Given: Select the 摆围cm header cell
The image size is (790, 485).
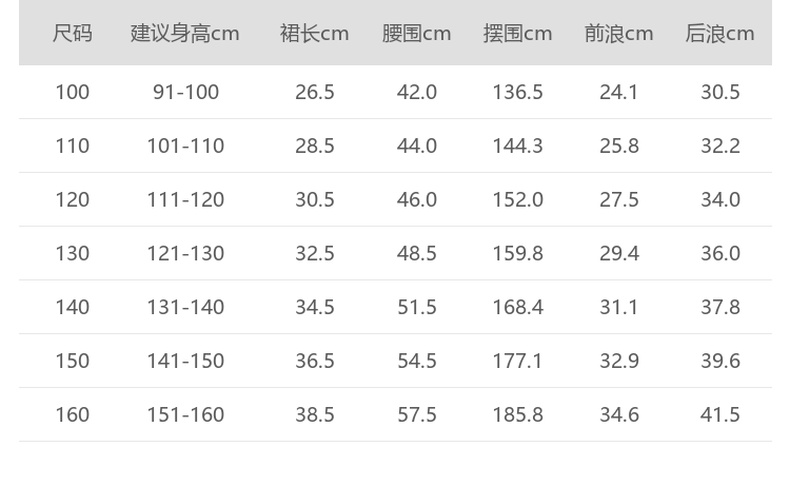Looking at the screenshot, I should [x=517, y=33].
